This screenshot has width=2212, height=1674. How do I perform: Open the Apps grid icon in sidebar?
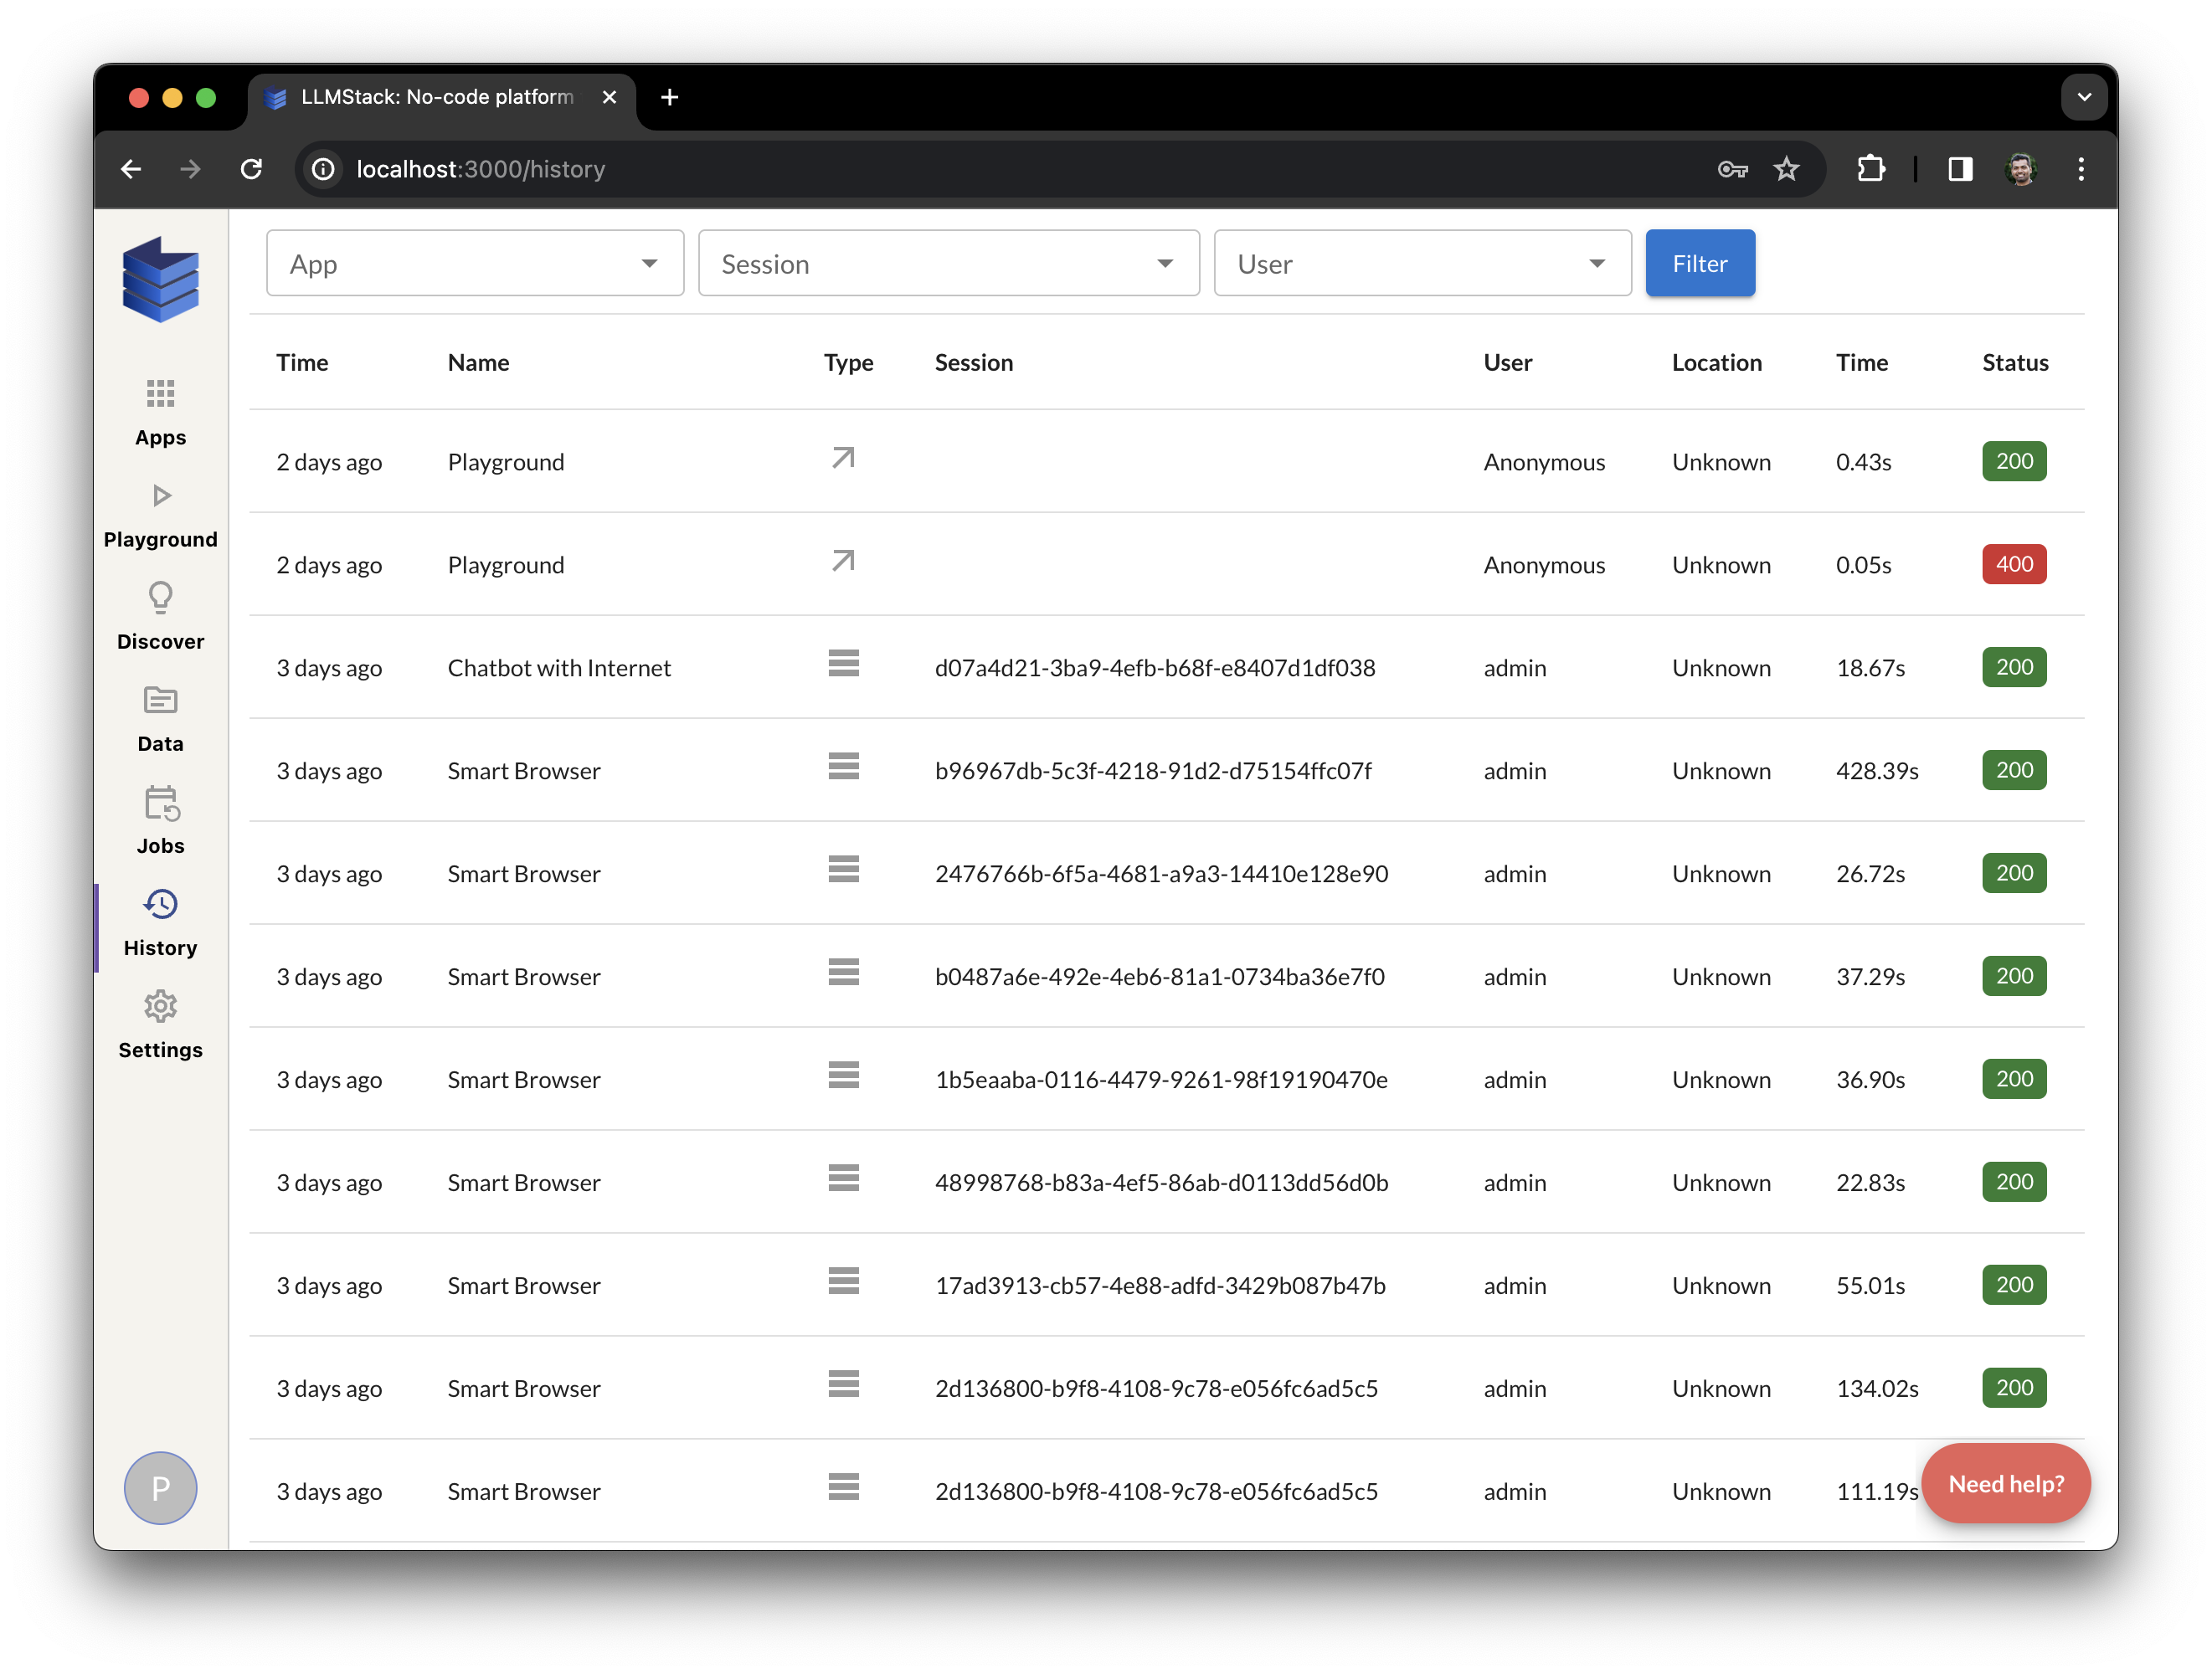click(x=160, y=394)
